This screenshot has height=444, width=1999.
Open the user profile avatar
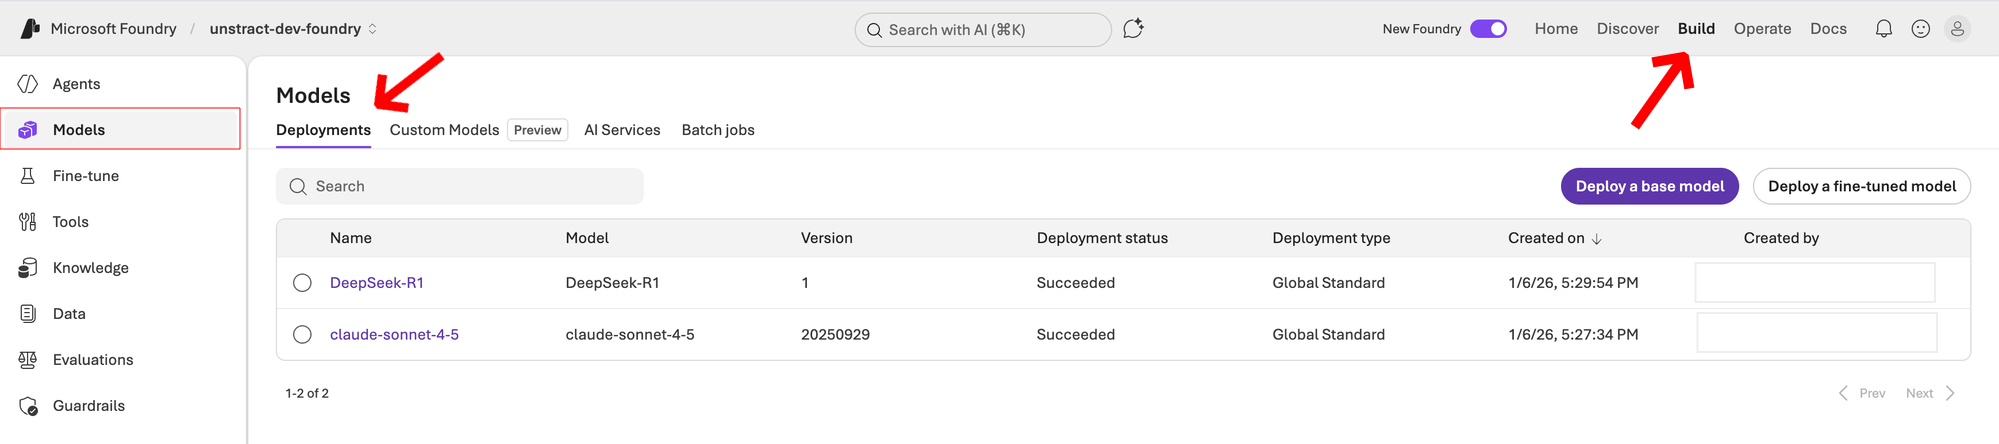pyautogui.click(x=1957, y=29)
